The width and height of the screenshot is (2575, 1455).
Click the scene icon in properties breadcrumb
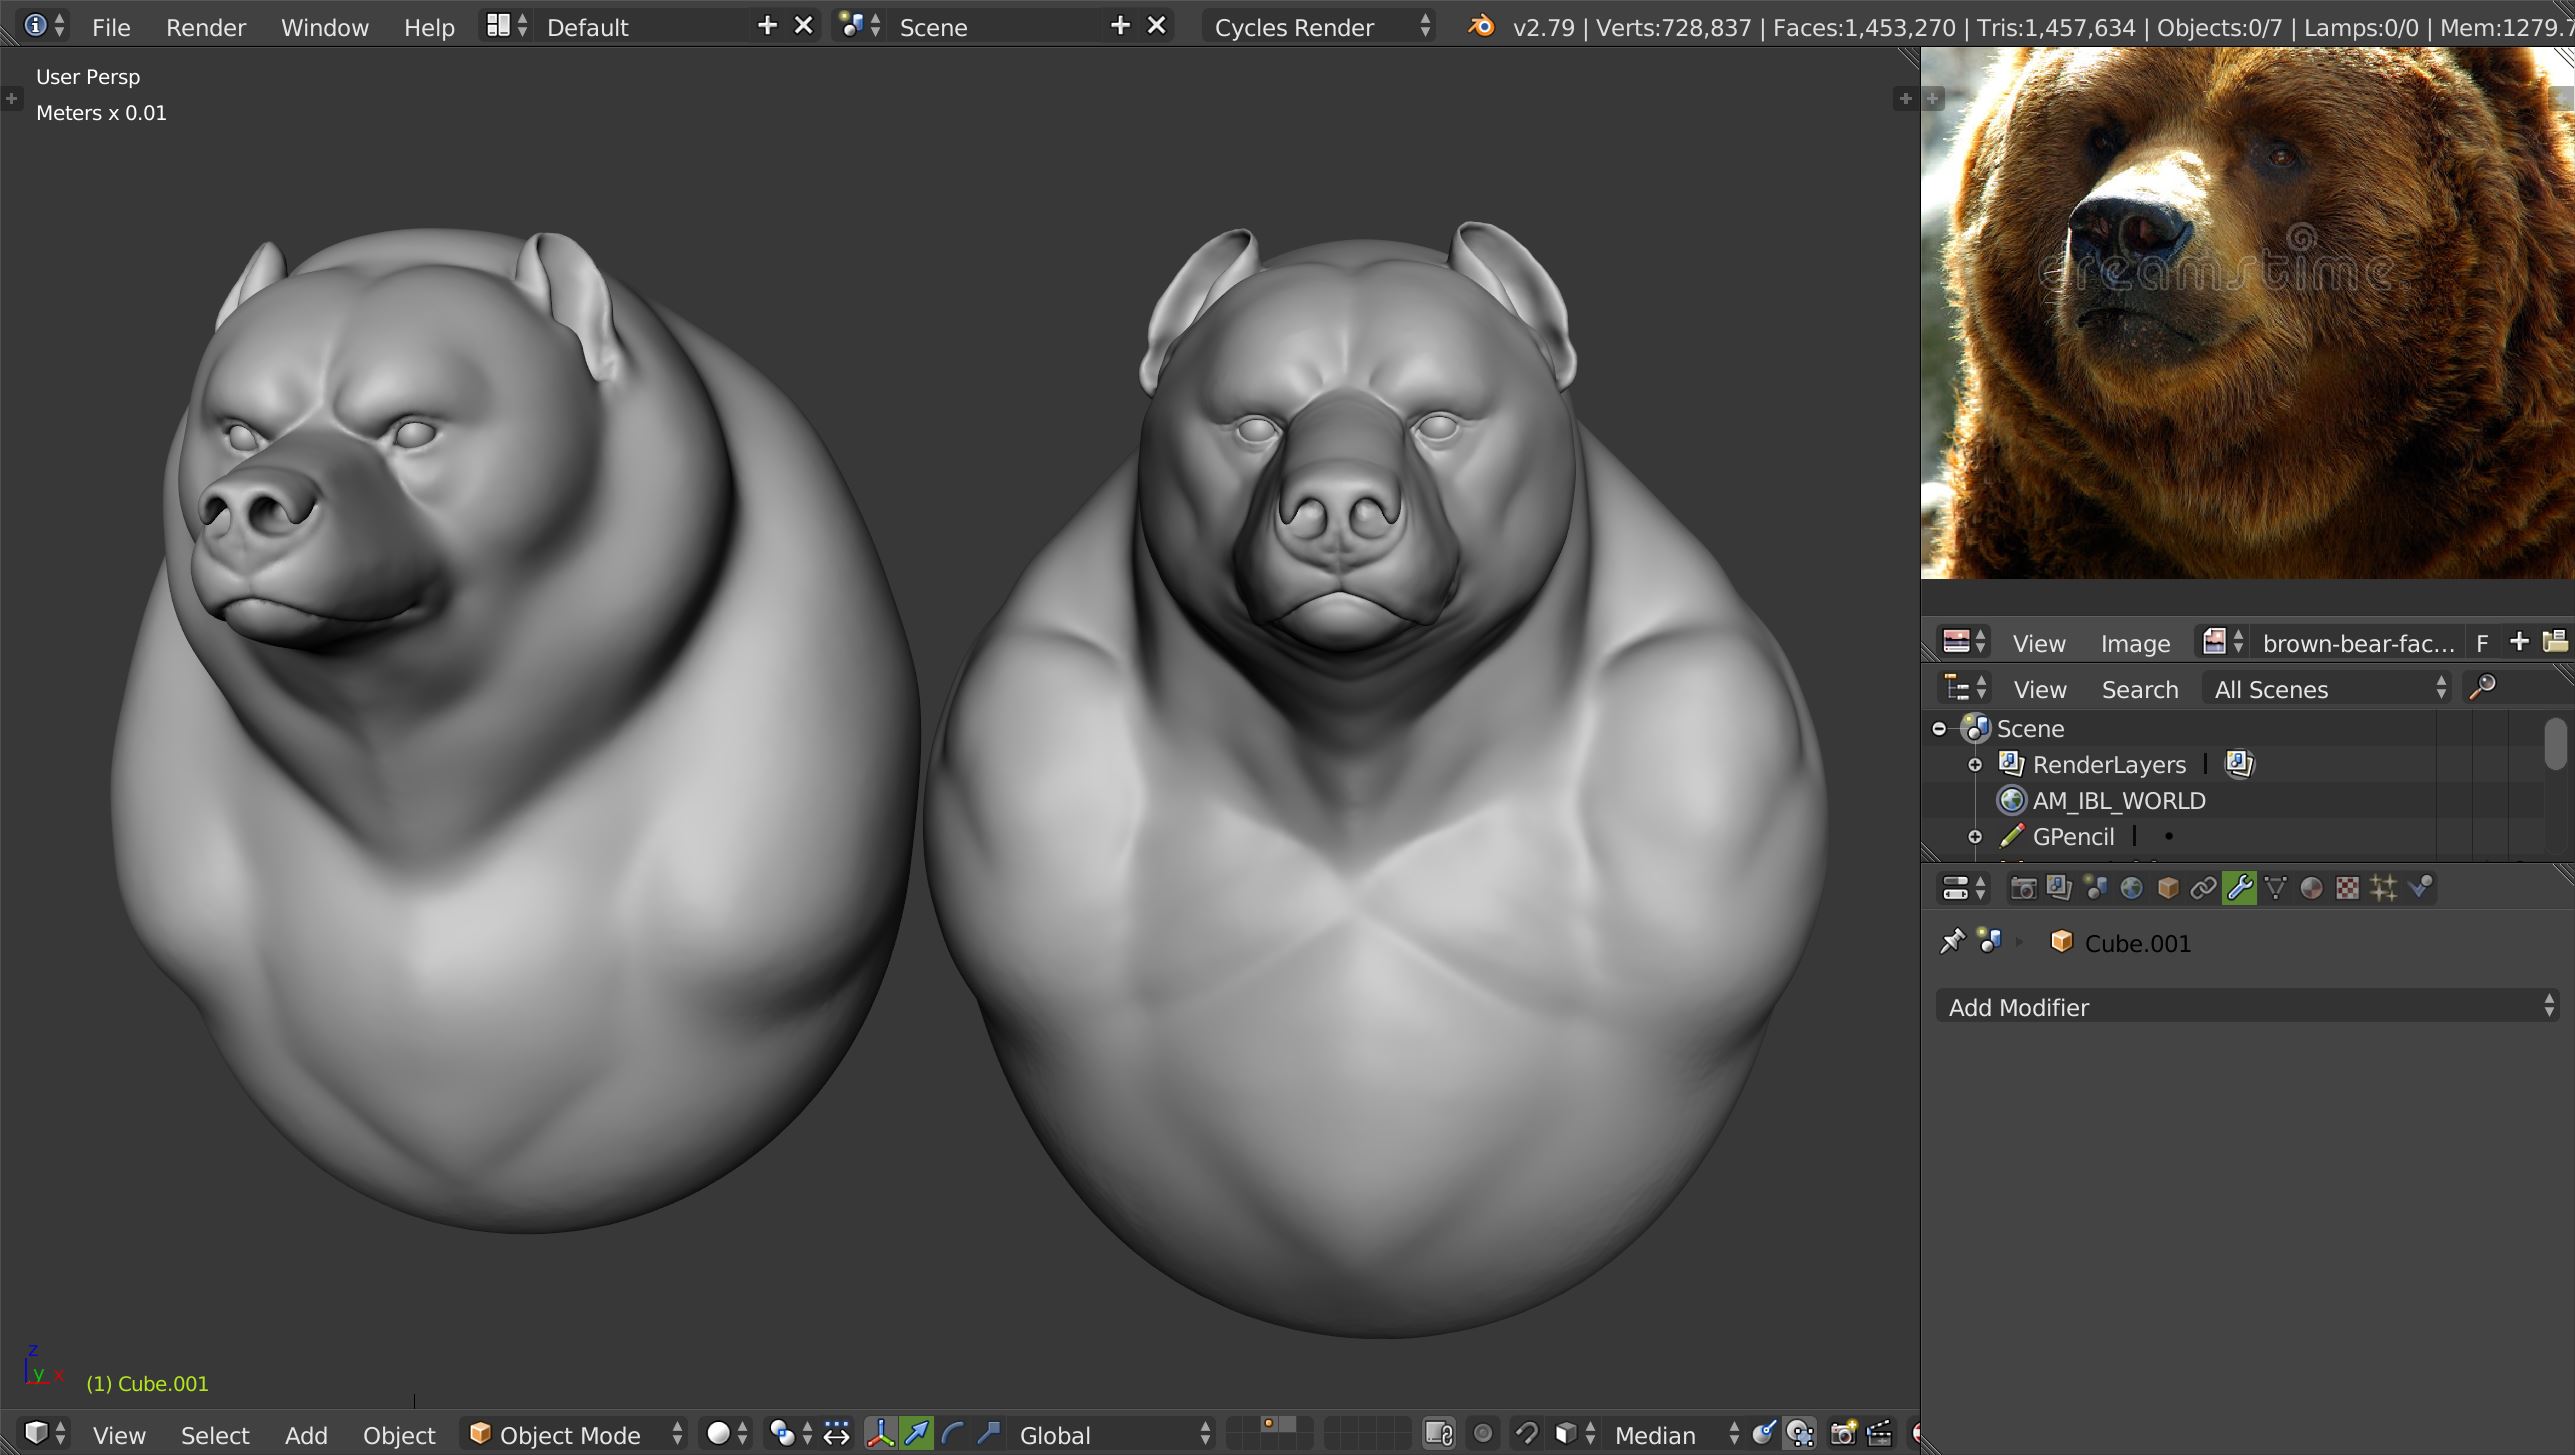1990,942
